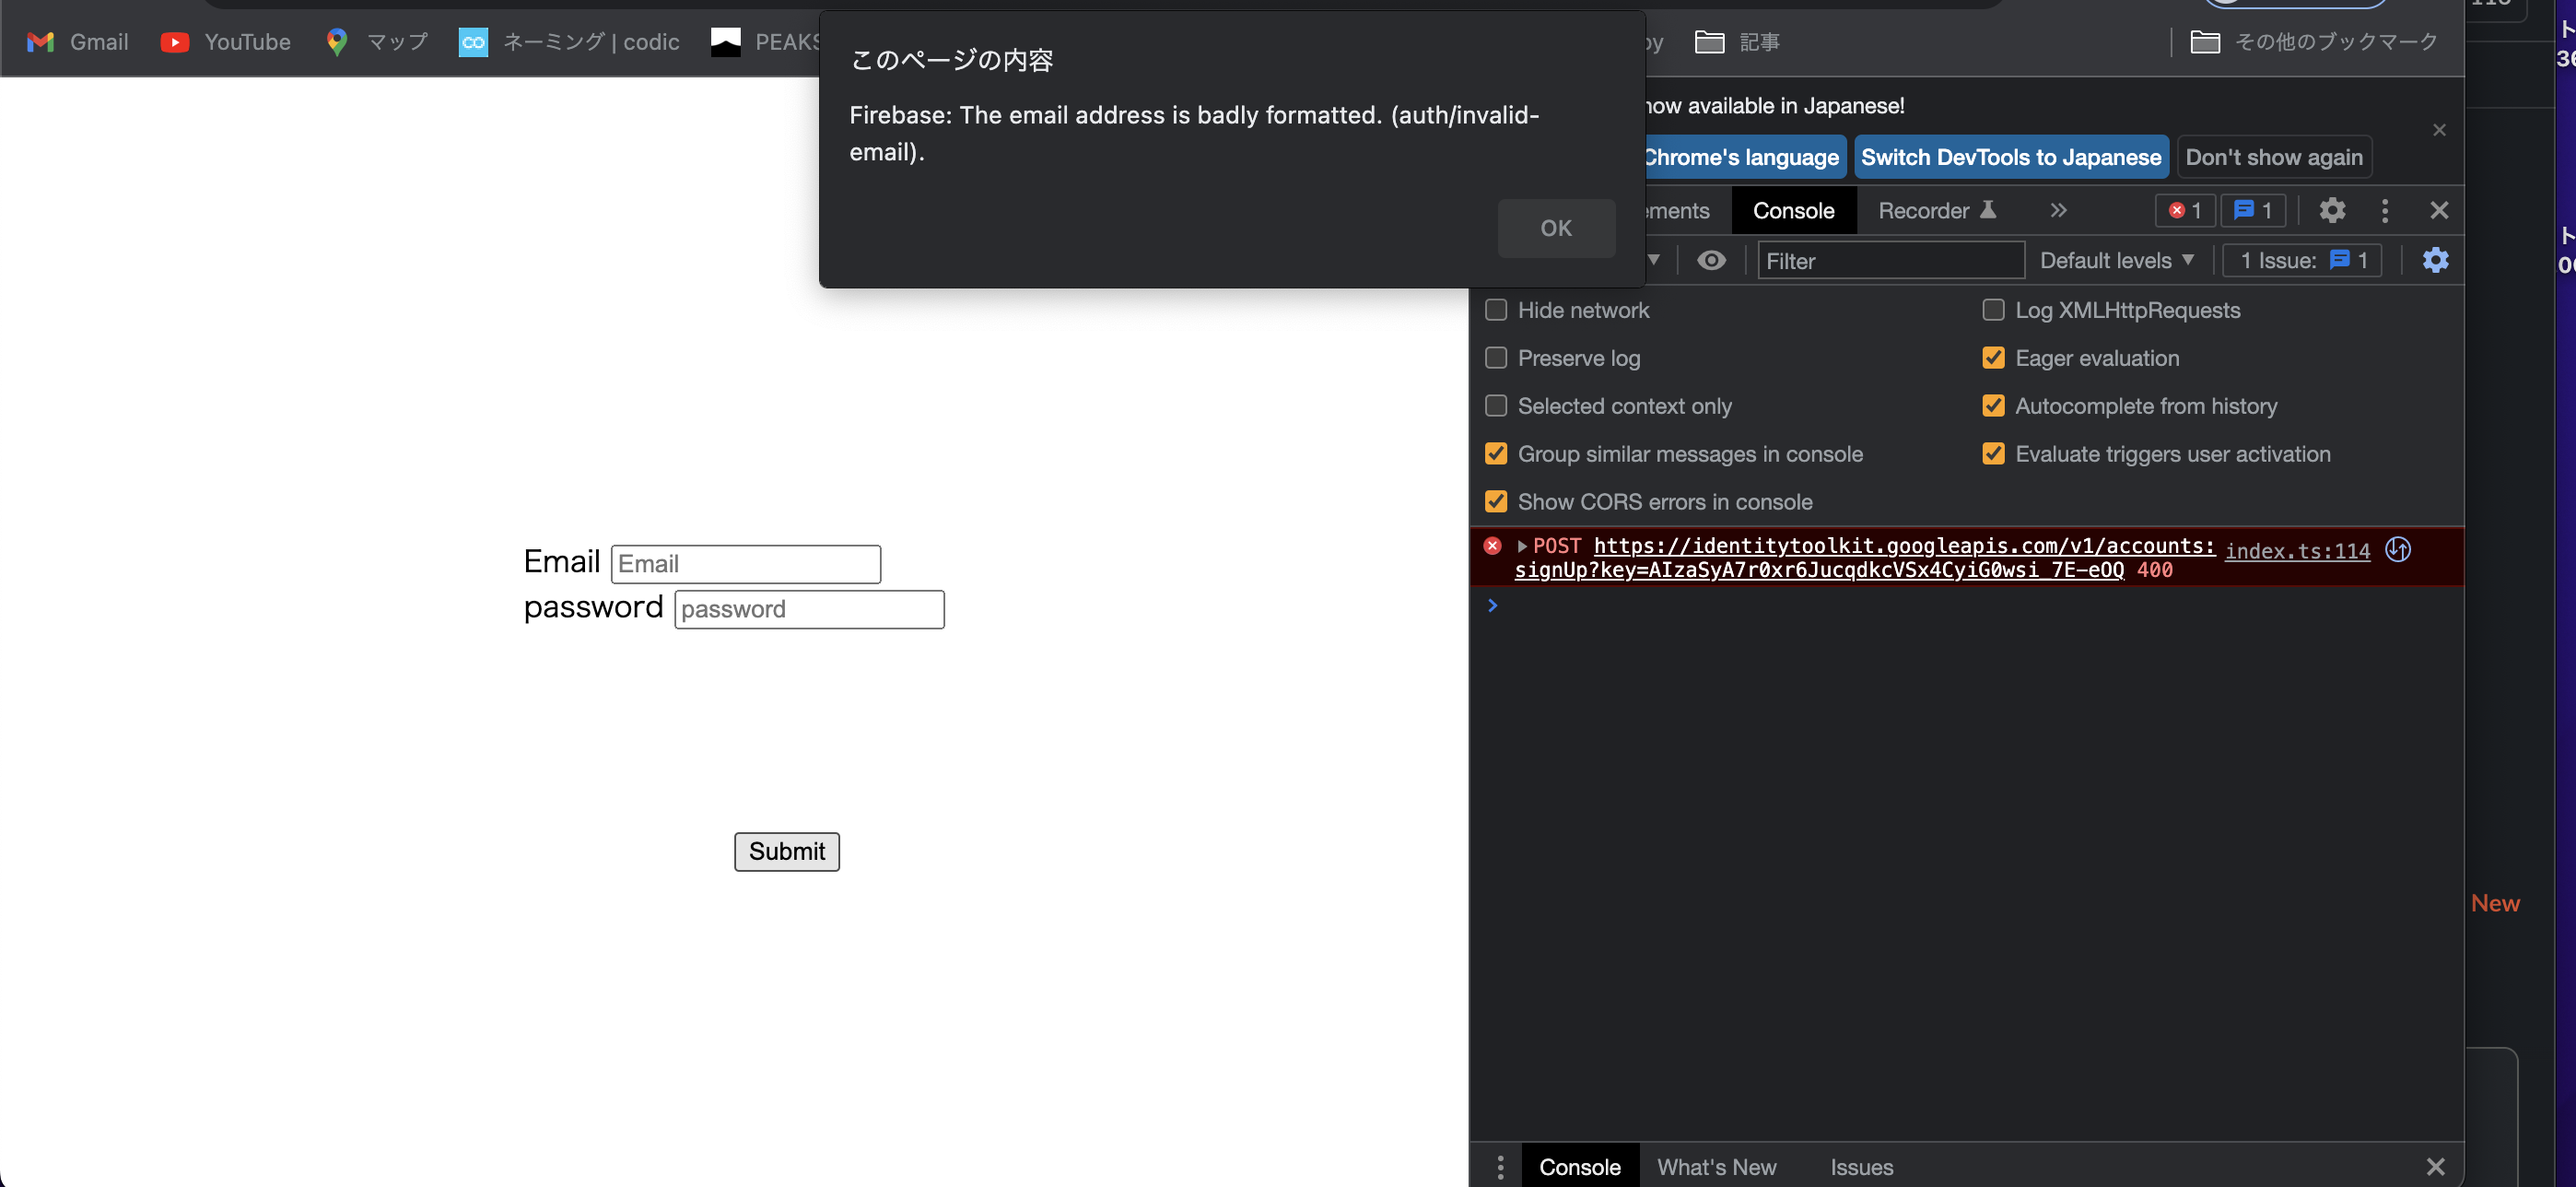Screen dimensions: 2576x1187
Task: Open the hidden panels chevron menu
Action: [x=2059, y=210]
